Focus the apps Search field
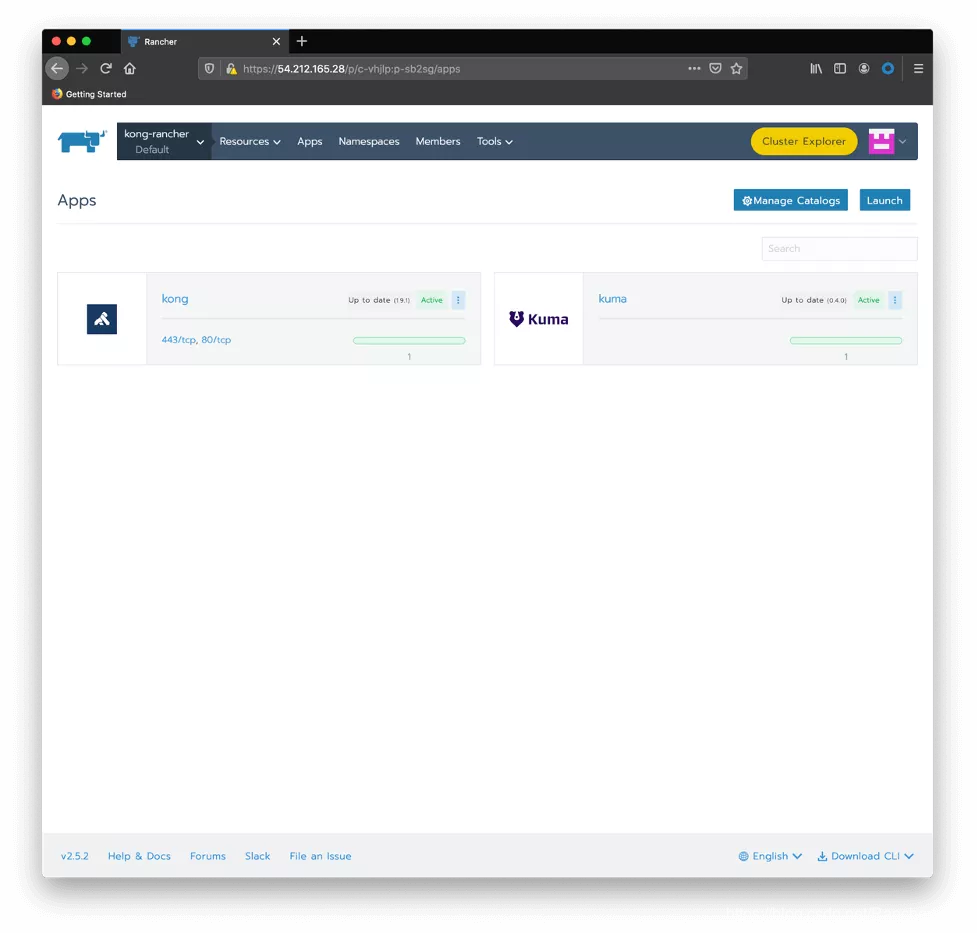The height and width of the screenshot is (933, 977). [x=839, y=249]
